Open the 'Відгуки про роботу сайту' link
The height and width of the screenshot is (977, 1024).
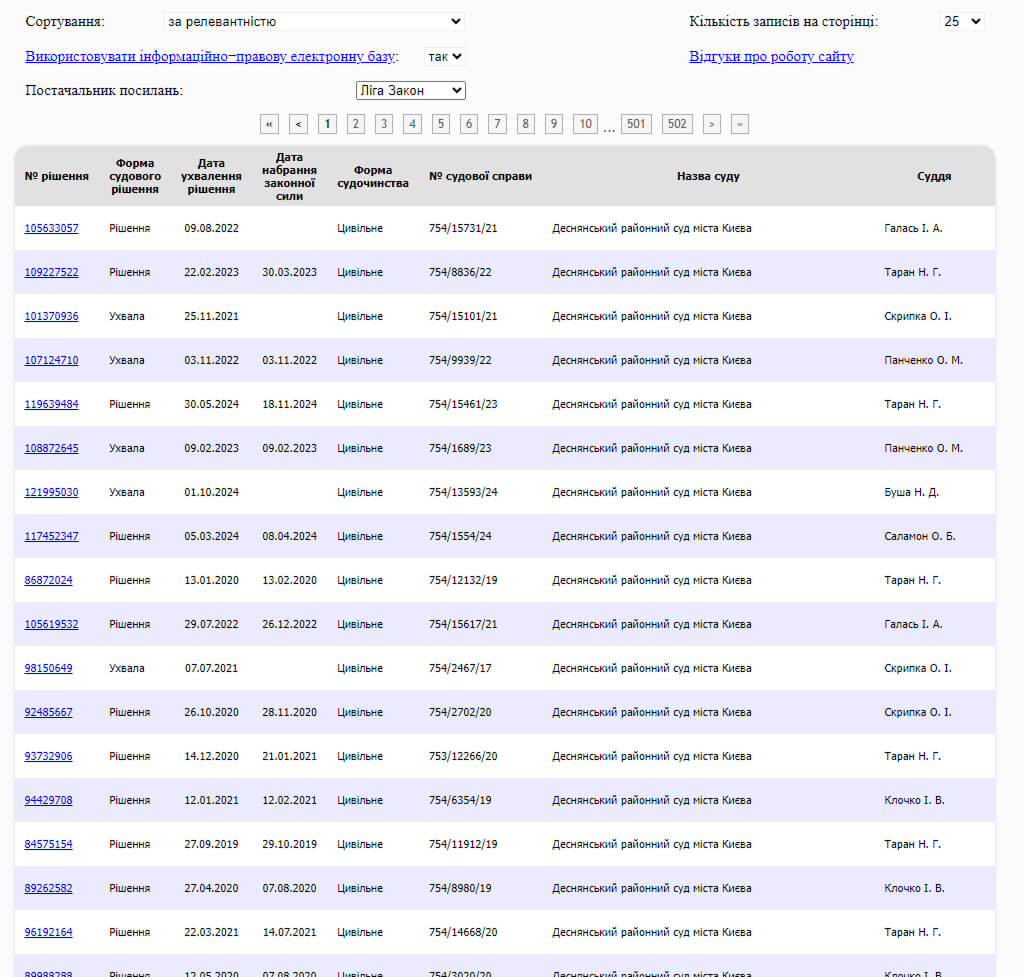tap(771, 57)
